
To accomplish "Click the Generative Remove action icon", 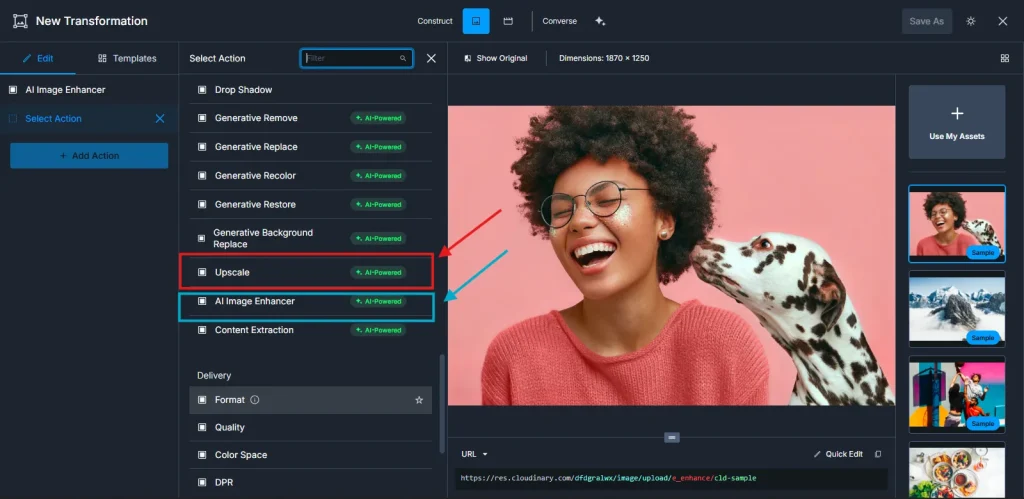I will click(202, 118).
